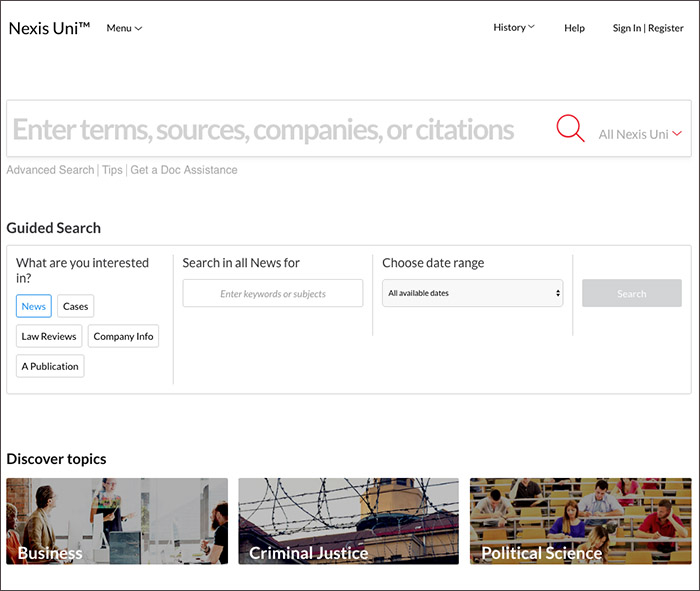This screenshot has height=591, width=700.
Task: Select the Company Info interest option
Action: 123,336
